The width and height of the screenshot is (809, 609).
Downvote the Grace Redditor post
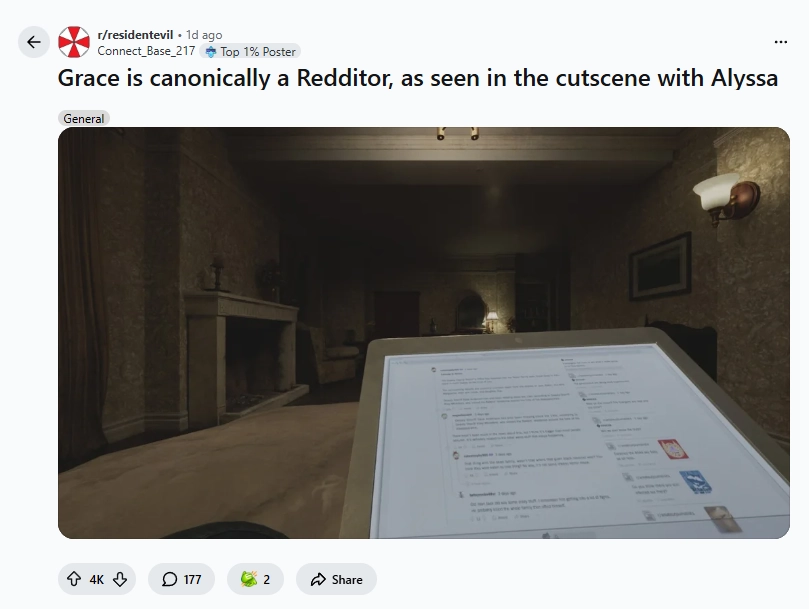(120, 579)
